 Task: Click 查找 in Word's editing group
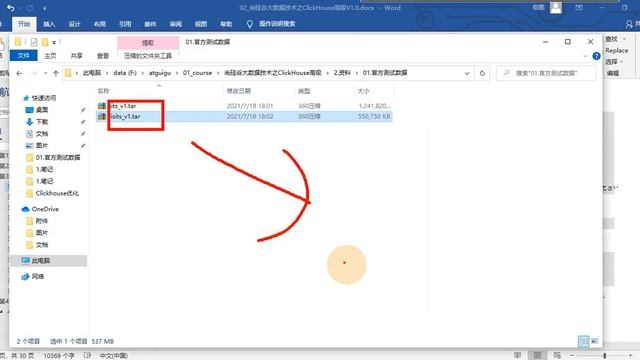[612, 39]
